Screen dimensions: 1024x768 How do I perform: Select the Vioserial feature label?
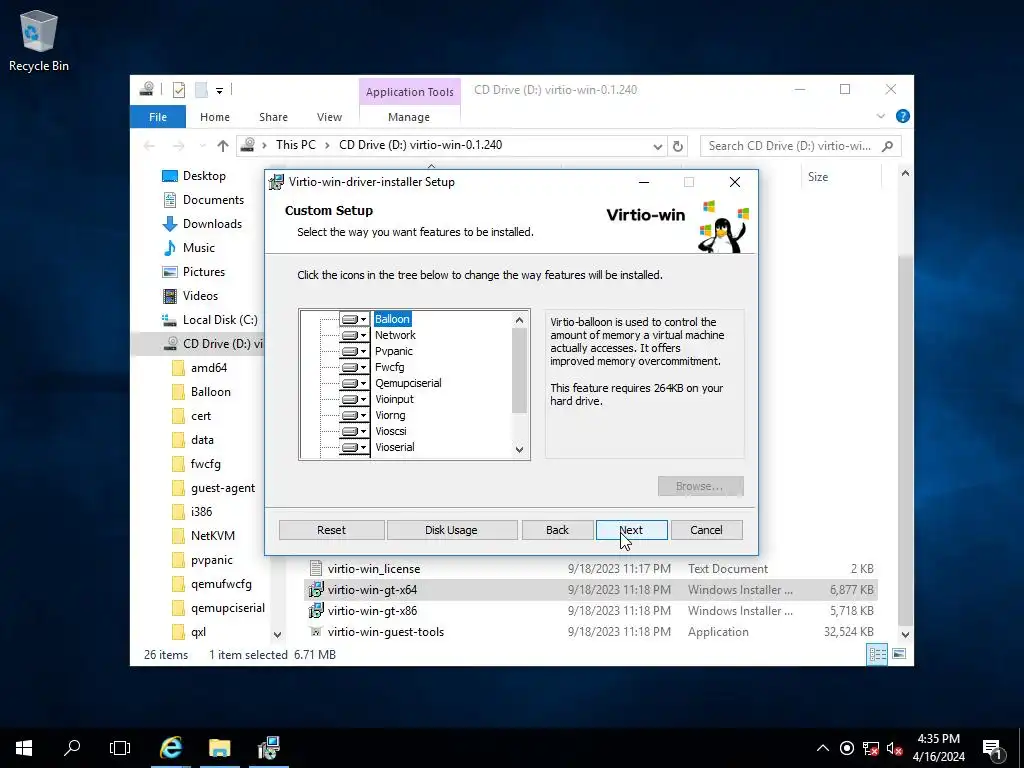point(395,447)
